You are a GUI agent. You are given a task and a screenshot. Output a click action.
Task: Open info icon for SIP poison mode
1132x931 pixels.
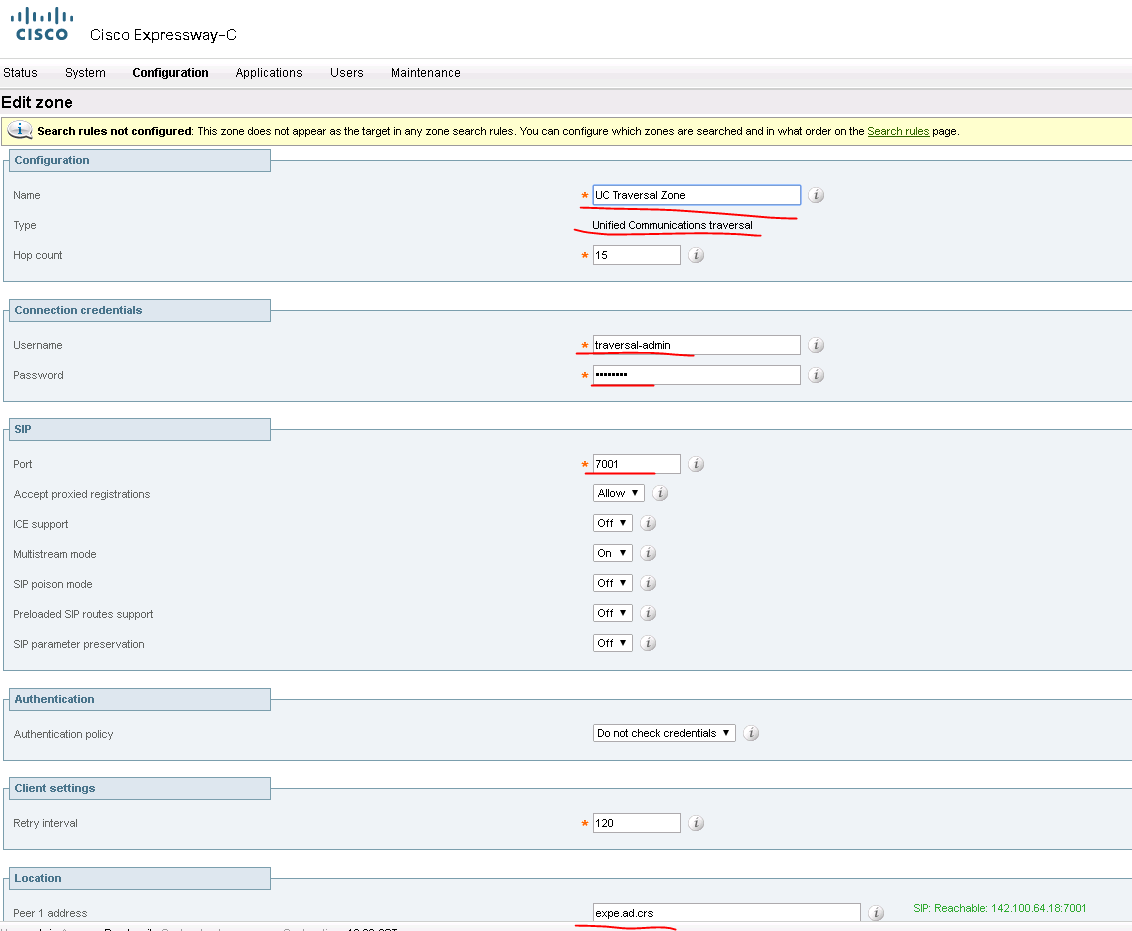tap(648, 583)
